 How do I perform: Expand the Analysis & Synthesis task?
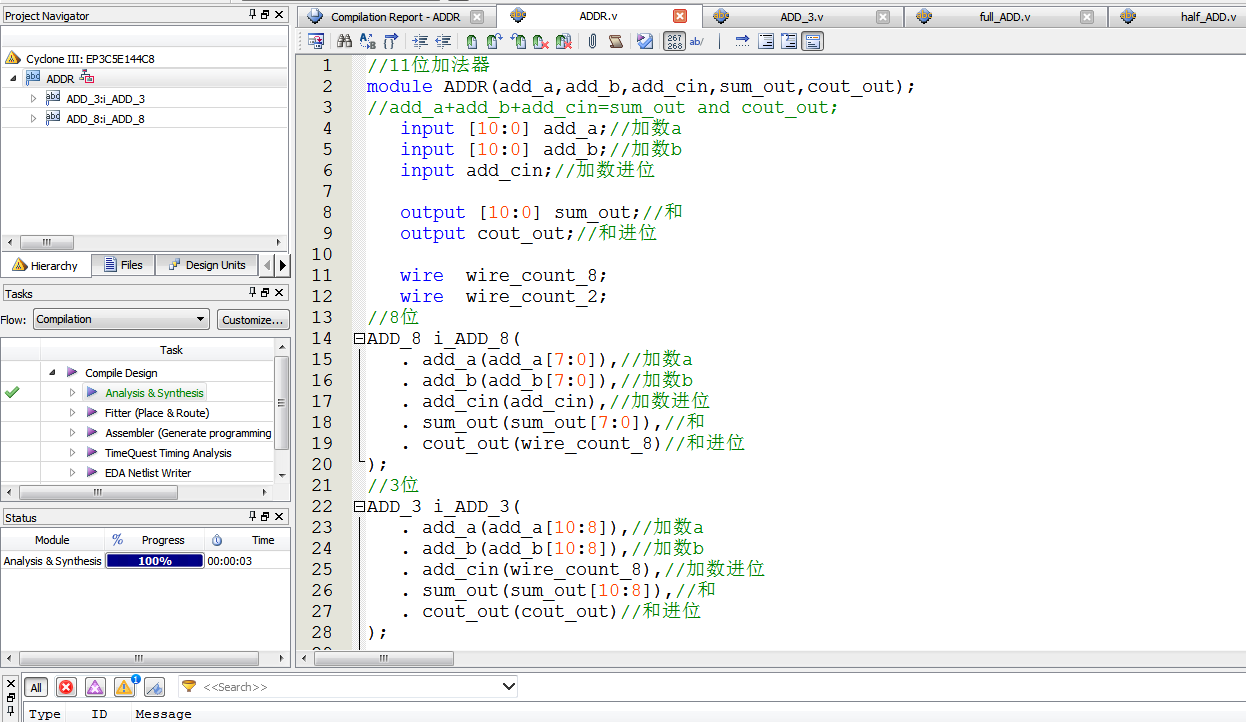(x=72, y=393)
